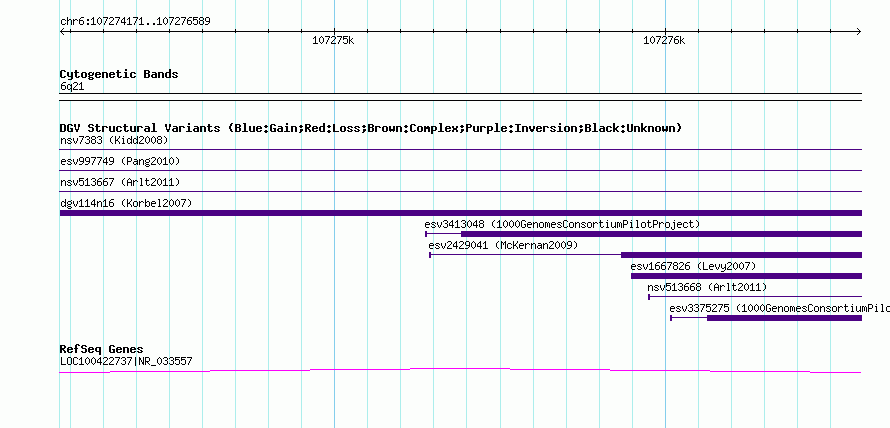Open esv3375275 variant label
This screenshot has width=890, height=428.
coord(779,308)
